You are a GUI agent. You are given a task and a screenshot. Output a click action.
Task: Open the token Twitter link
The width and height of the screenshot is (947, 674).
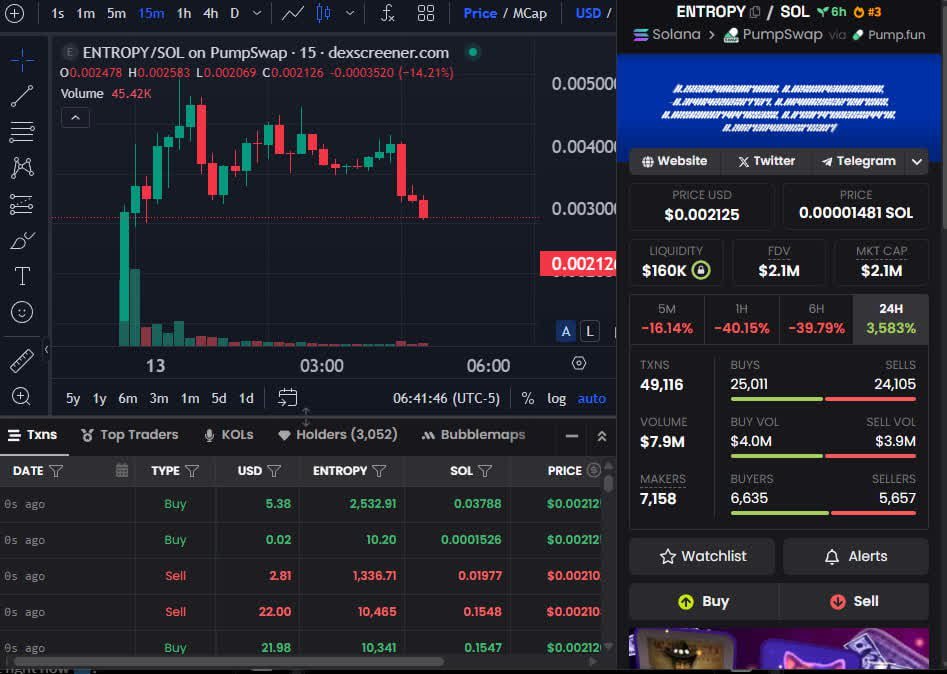[766, 161]
